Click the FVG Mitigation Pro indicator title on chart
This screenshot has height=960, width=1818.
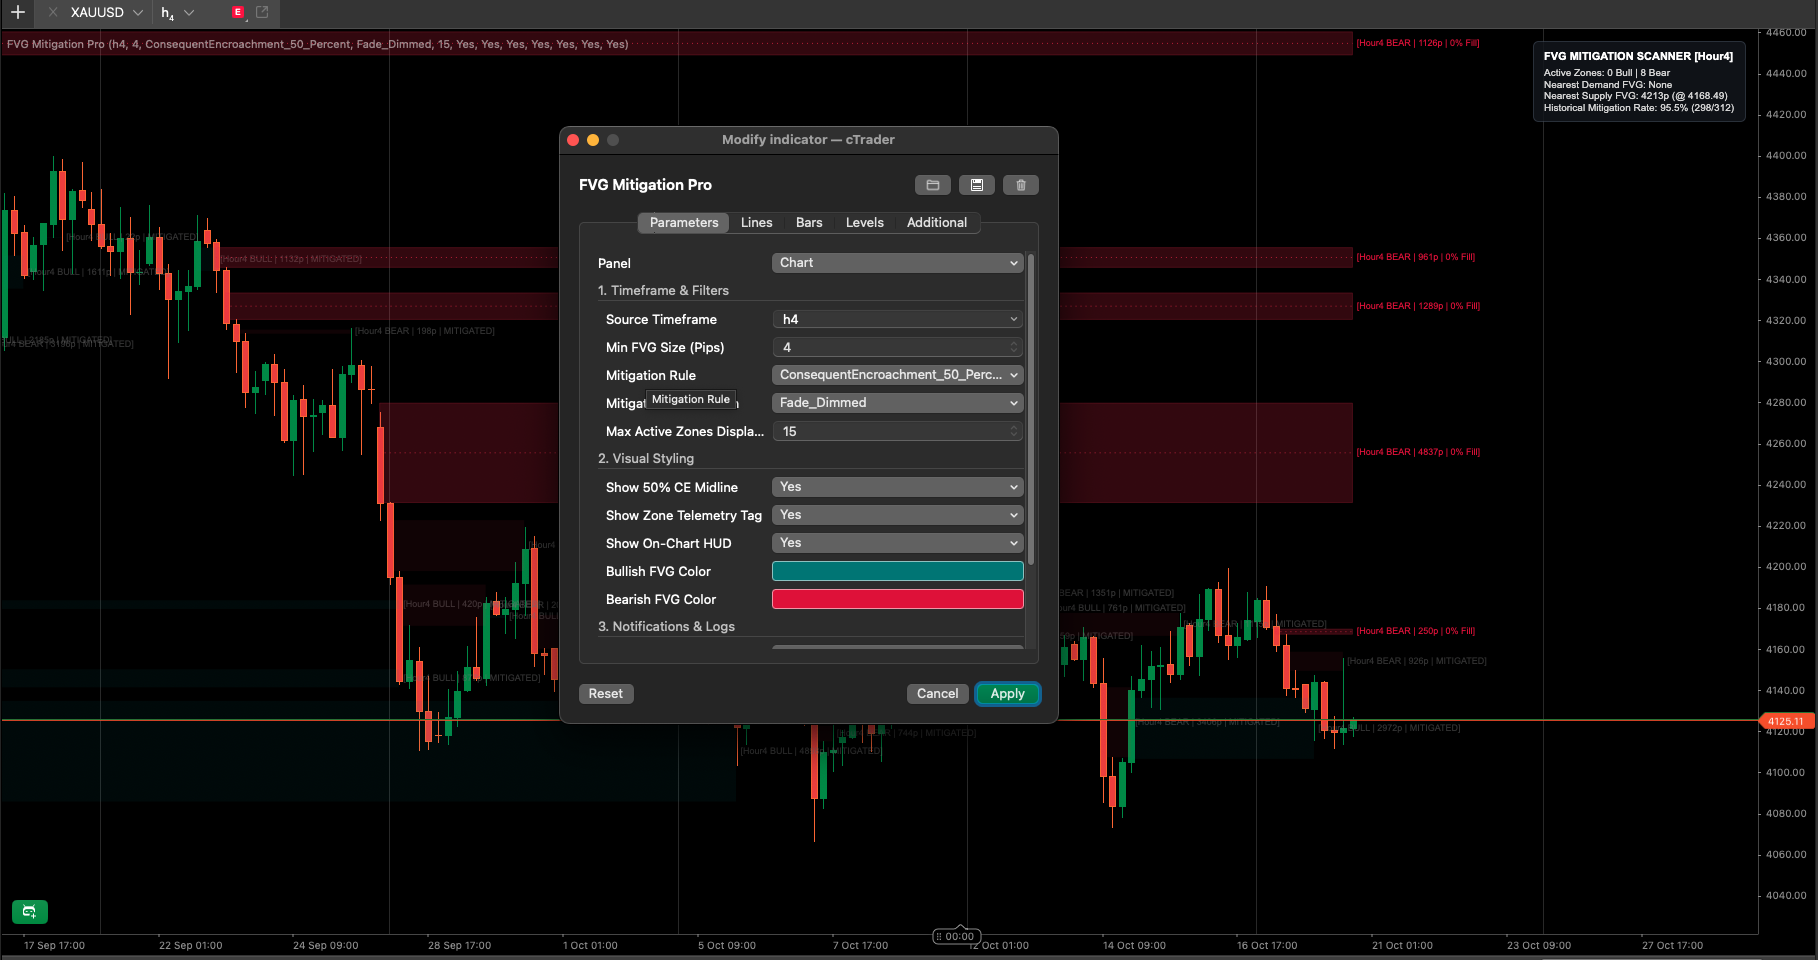point(317,44)
